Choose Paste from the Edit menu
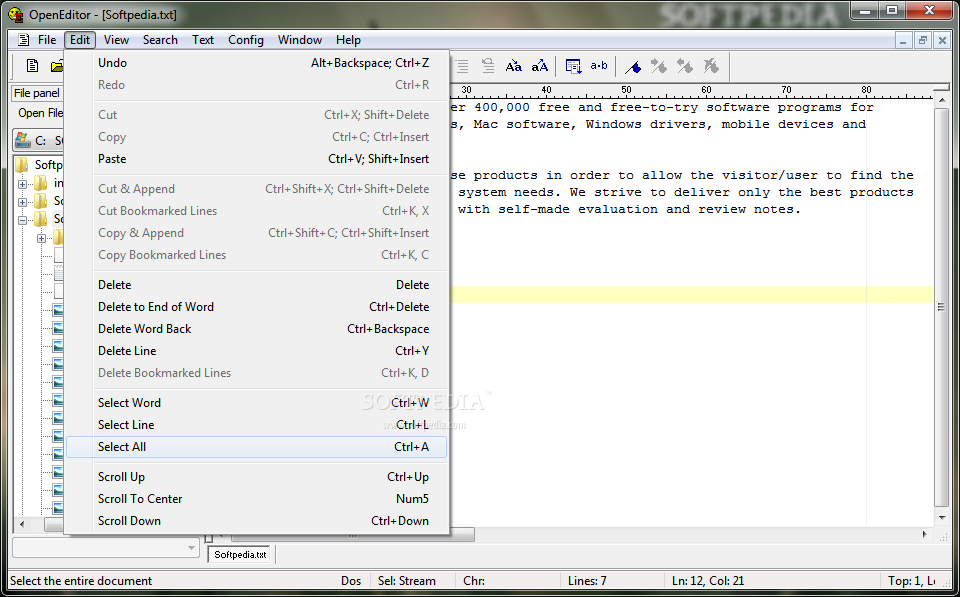 click(257, 159)
